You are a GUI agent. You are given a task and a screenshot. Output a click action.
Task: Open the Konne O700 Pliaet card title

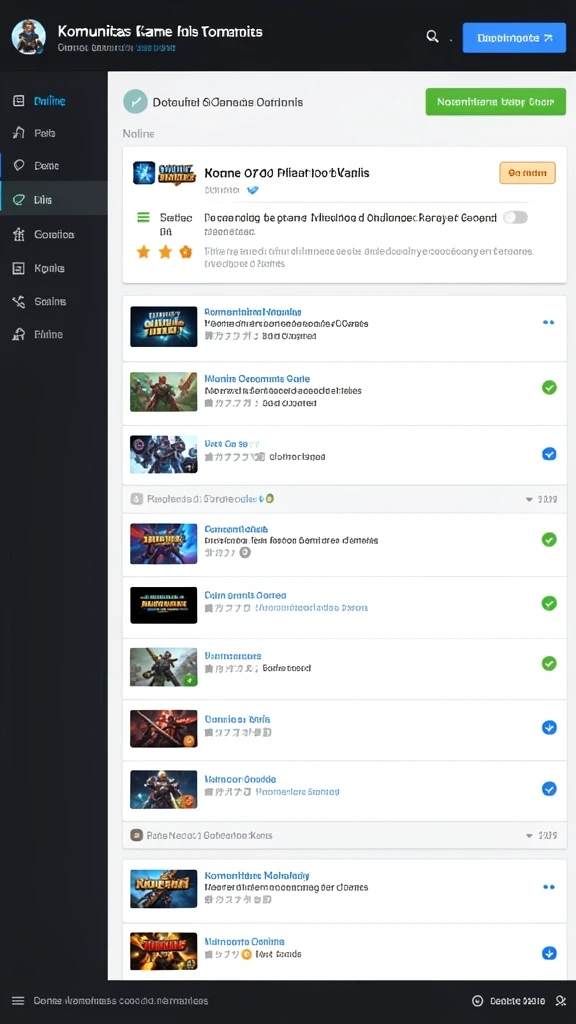click(287, 173)
